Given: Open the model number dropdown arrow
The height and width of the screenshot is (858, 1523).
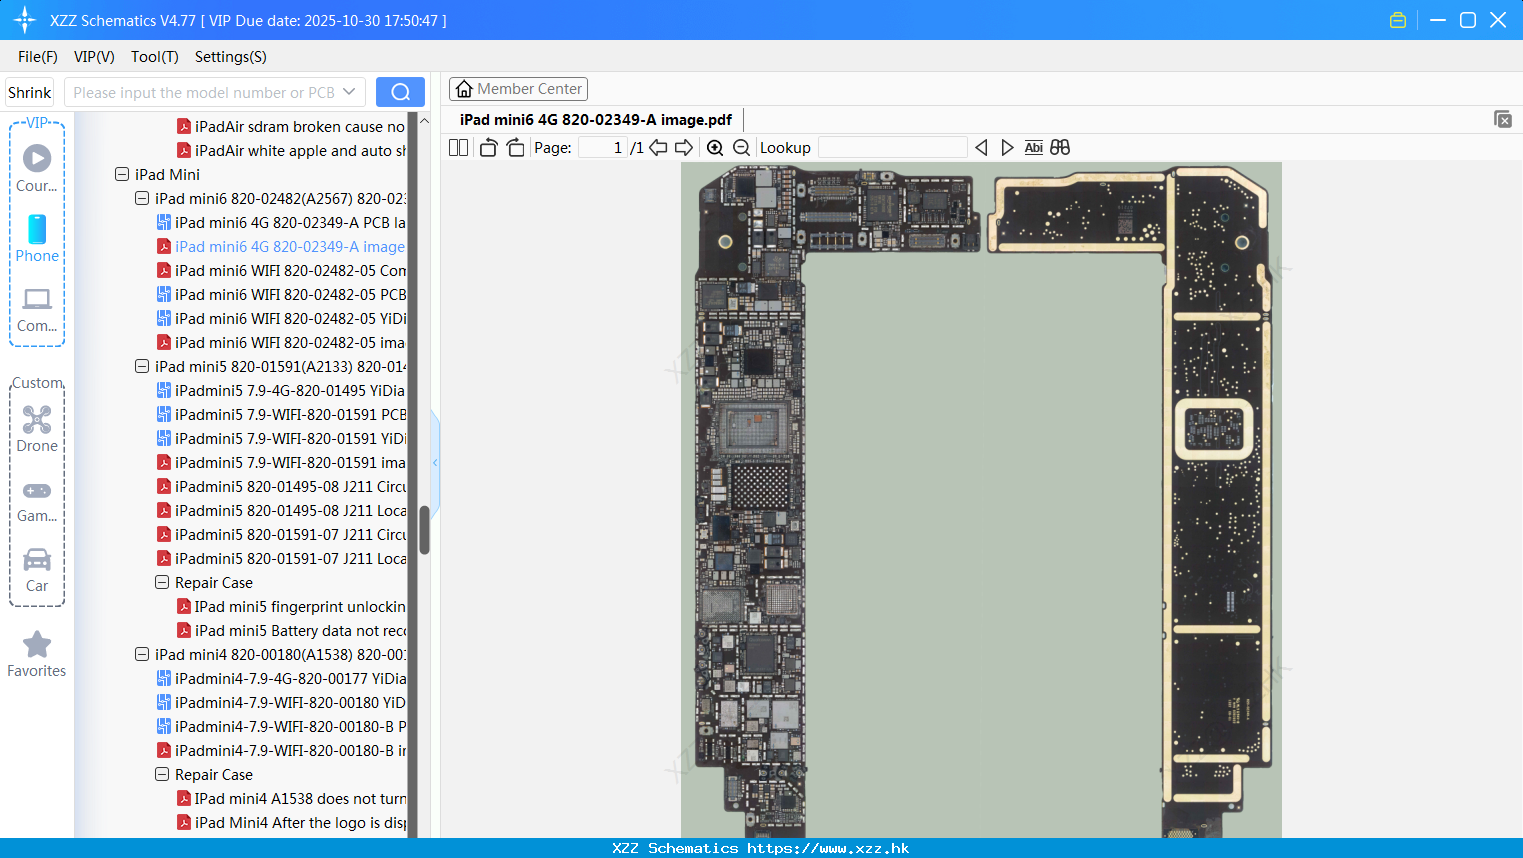Looking at the screenshot, I should click(349, 92).
